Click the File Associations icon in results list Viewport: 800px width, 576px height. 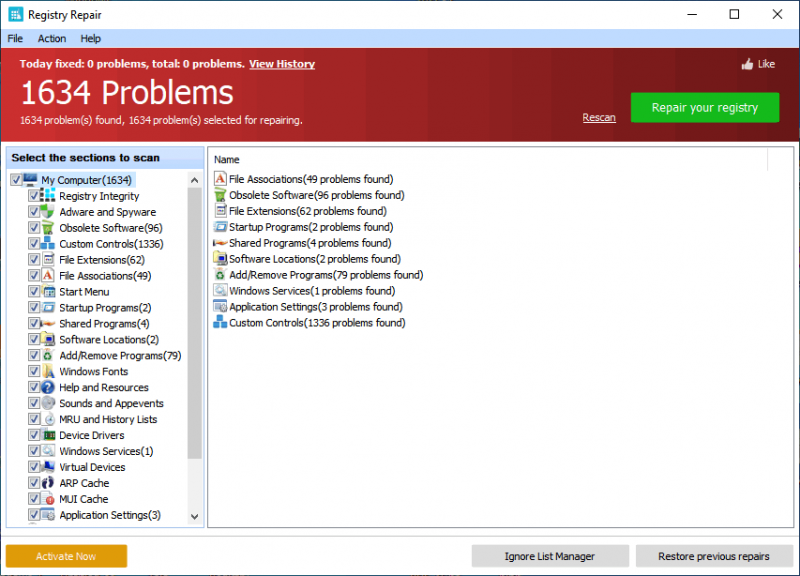[221, 179]
